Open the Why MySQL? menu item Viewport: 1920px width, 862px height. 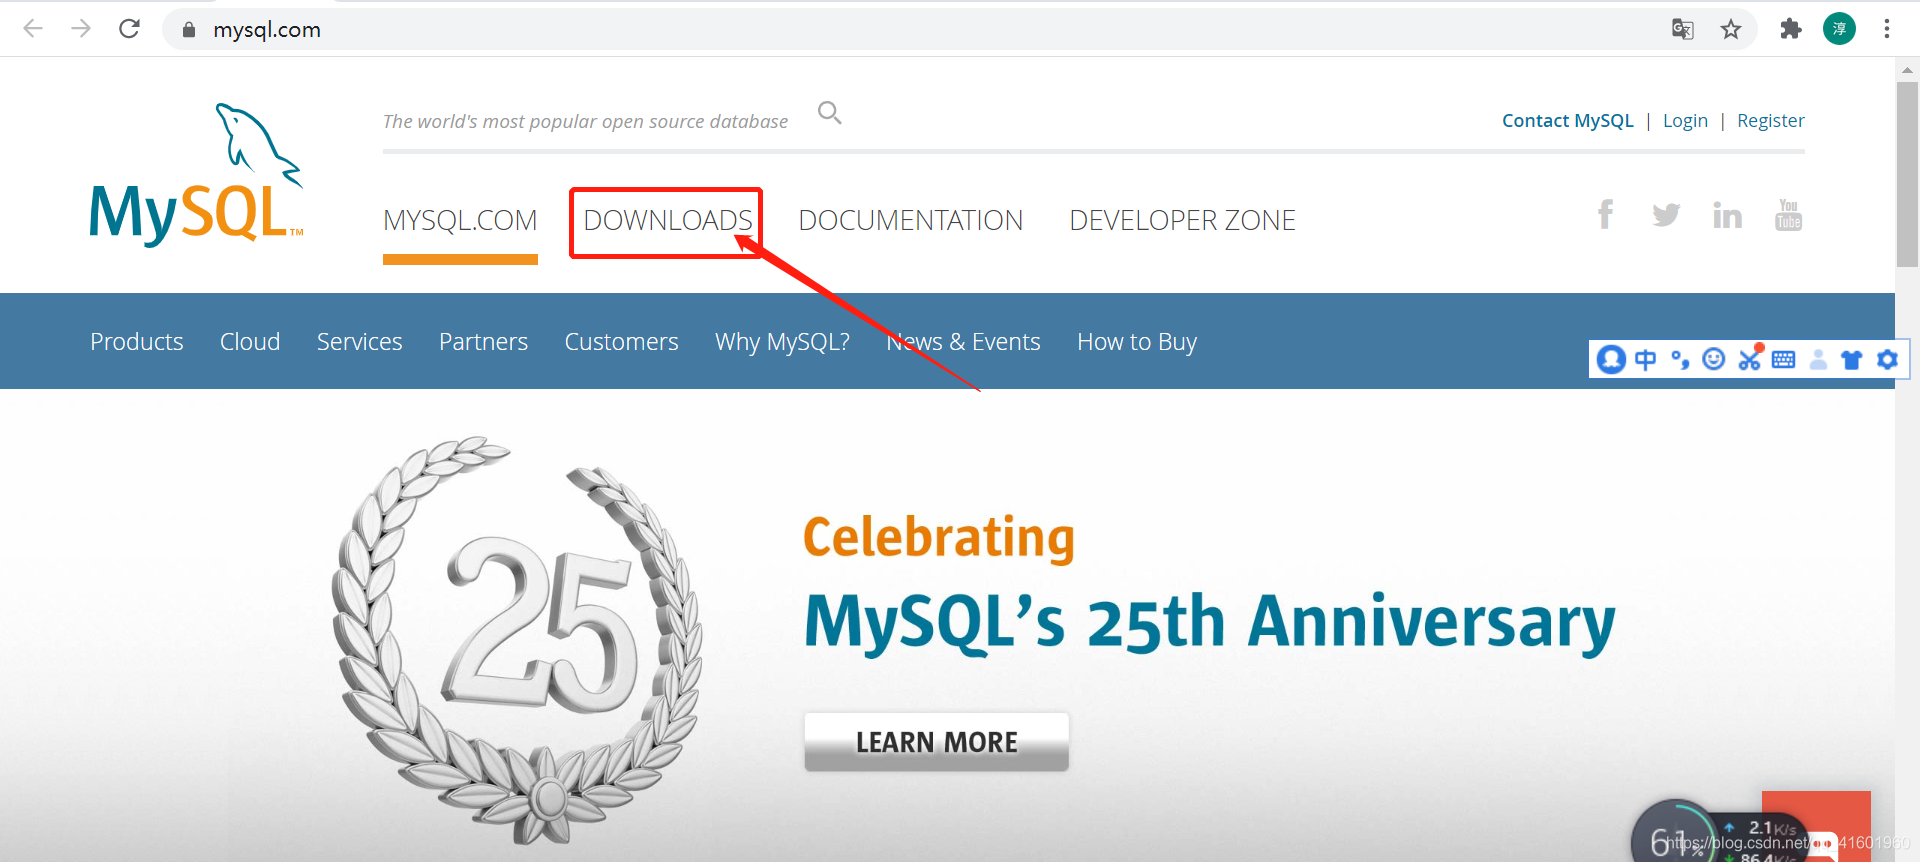[782, 342]
